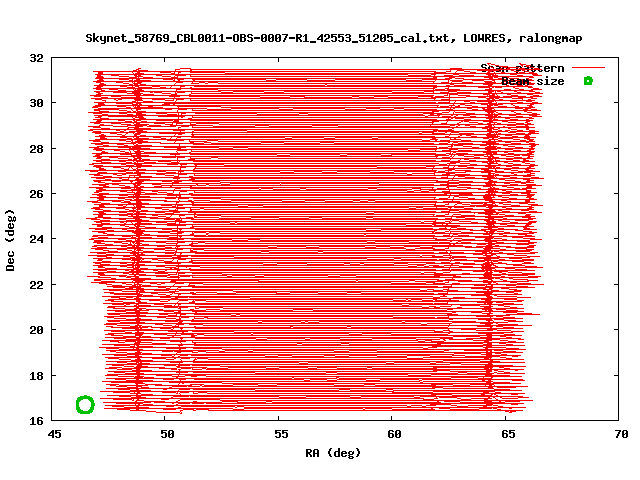Click the x-axis tick label 55

click(281, 434)
